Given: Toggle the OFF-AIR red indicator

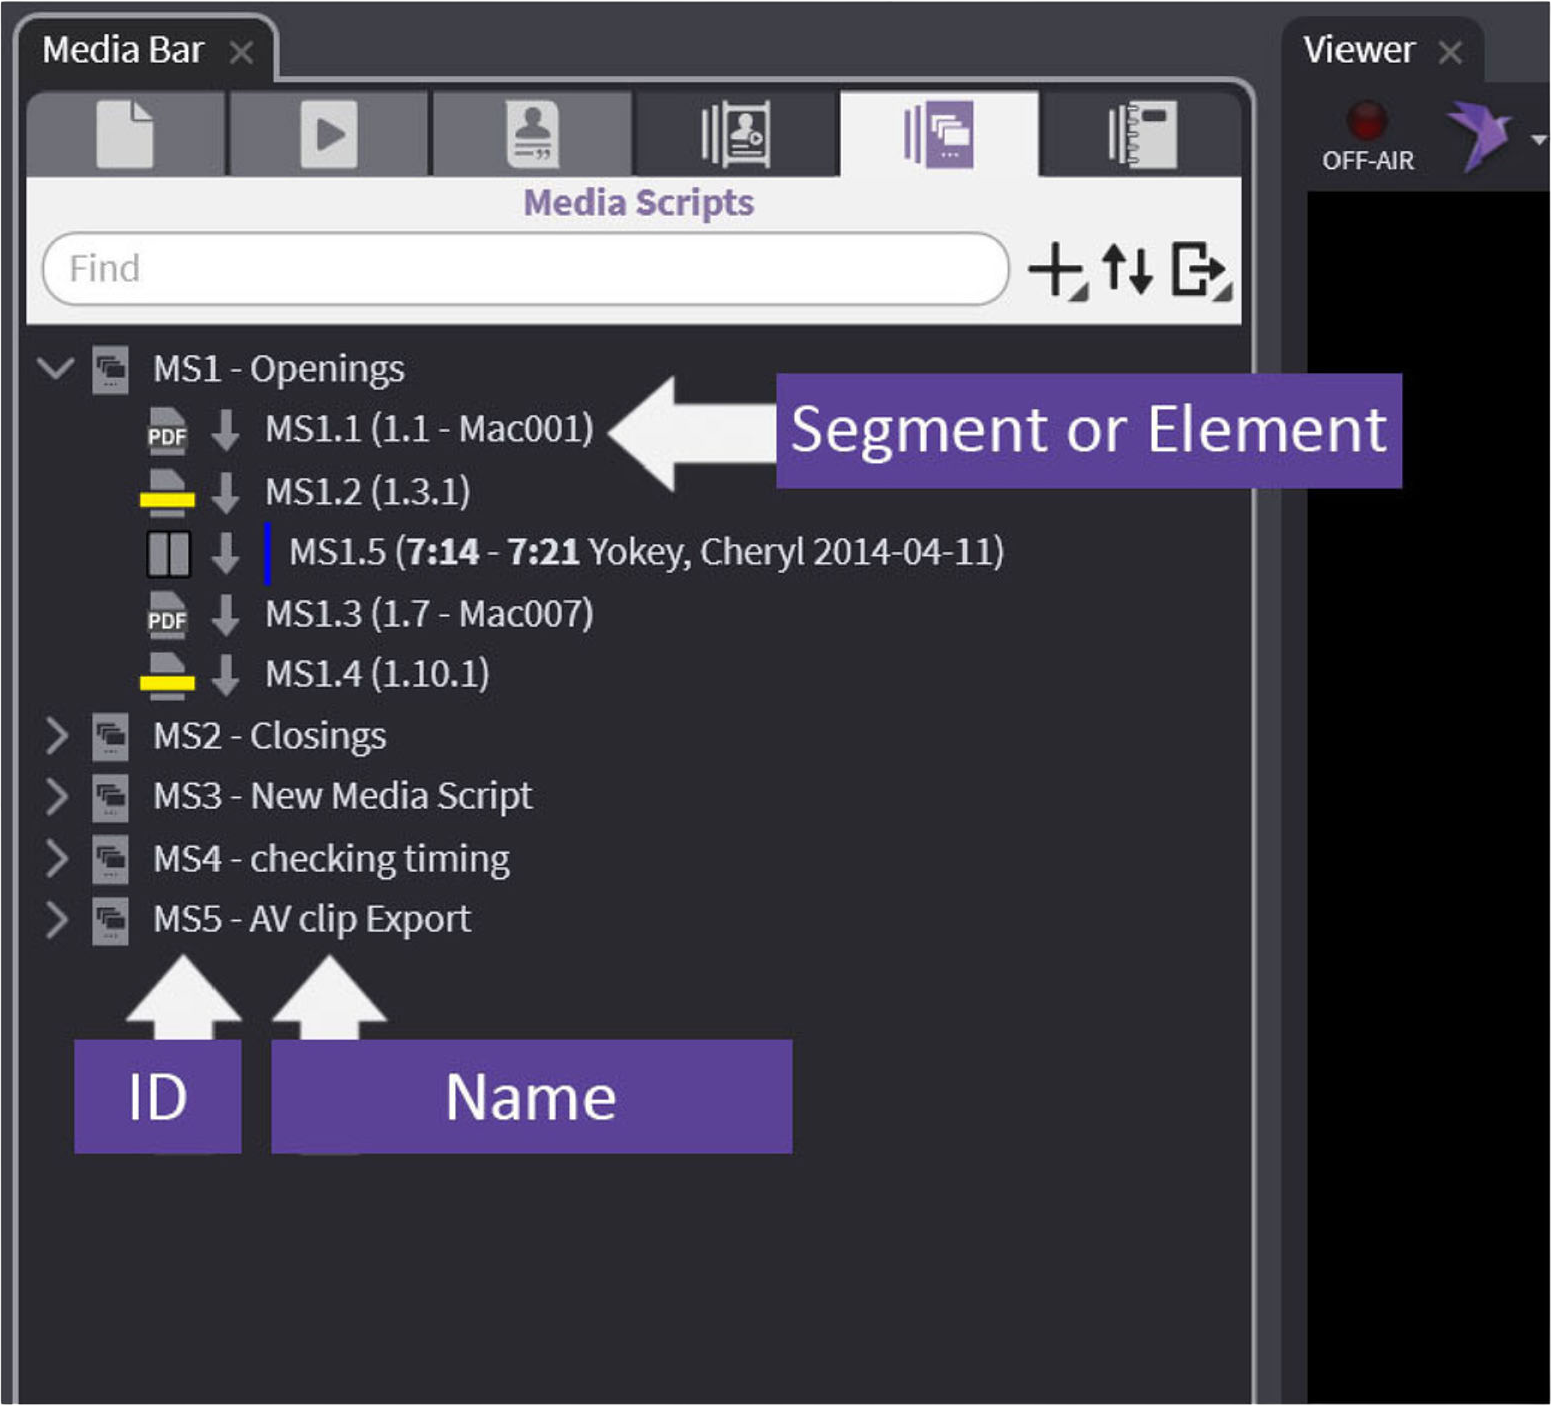Looking at the screenshot, I should [1366, 121].
